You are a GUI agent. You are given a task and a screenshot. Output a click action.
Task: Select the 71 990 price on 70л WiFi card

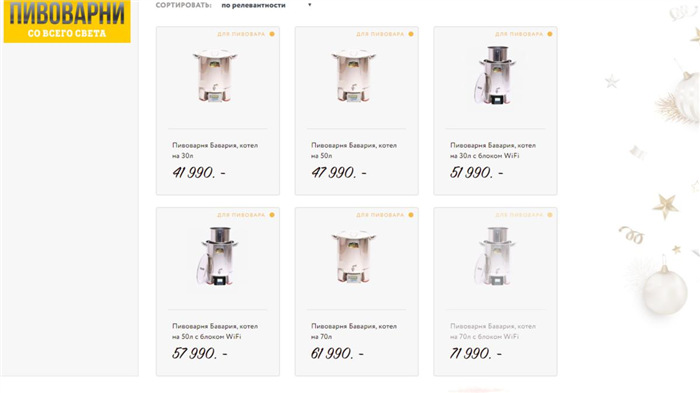[x=475, y=353]
